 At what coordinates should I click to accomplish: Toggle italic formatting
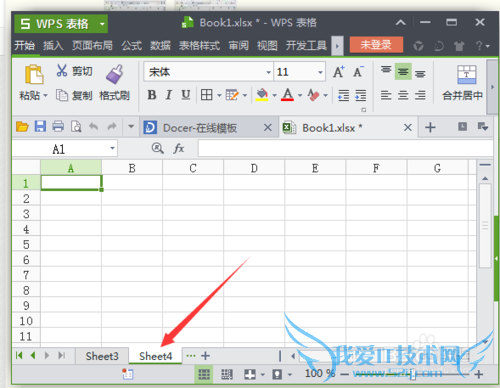(x=169, y=95)
